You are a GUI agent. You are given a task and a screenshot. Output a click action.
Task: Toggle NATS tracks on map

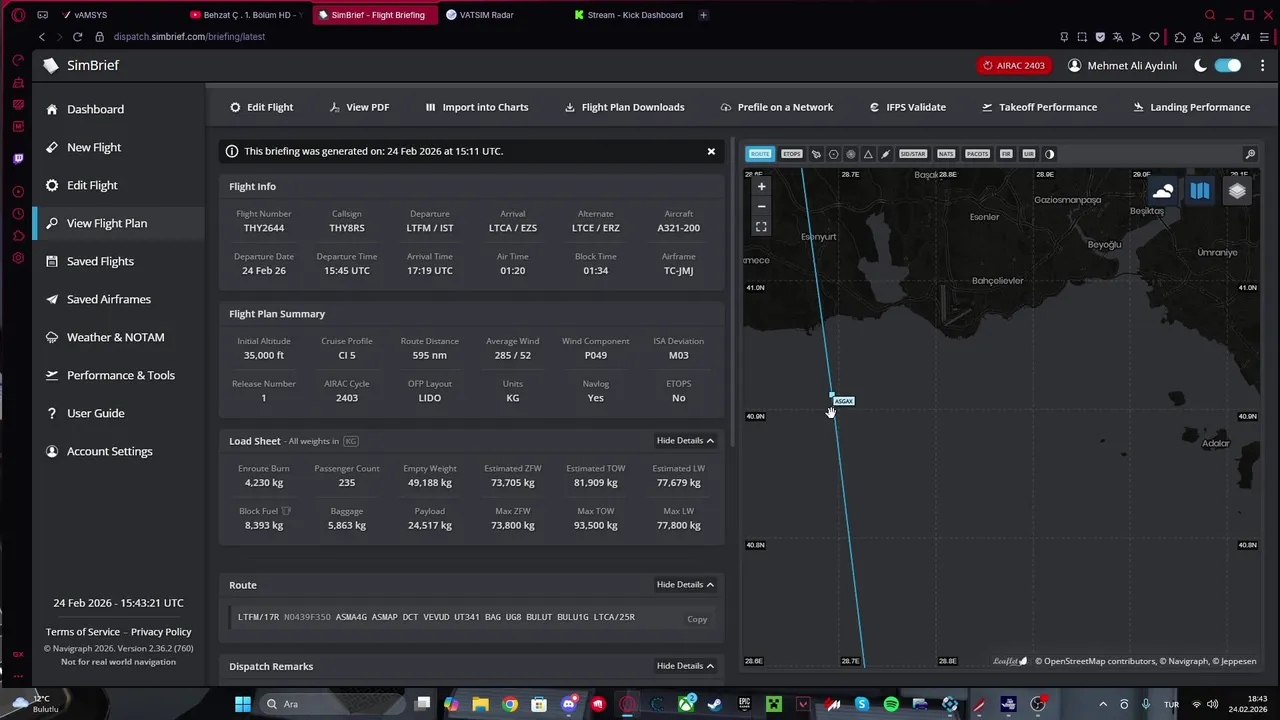[946, 154]
